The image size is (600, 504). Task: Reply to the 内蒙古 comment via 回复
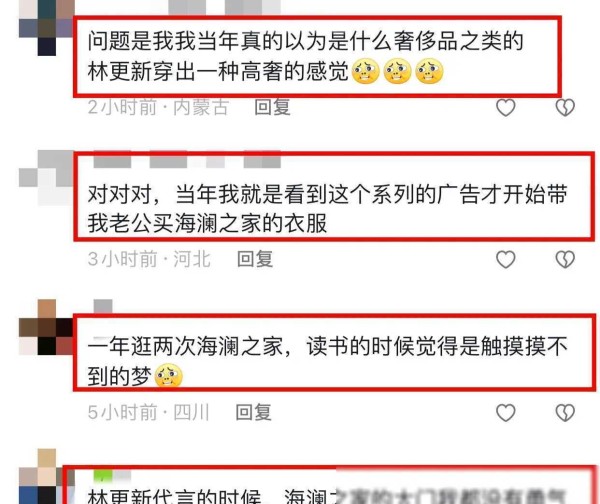coord(272,107)
